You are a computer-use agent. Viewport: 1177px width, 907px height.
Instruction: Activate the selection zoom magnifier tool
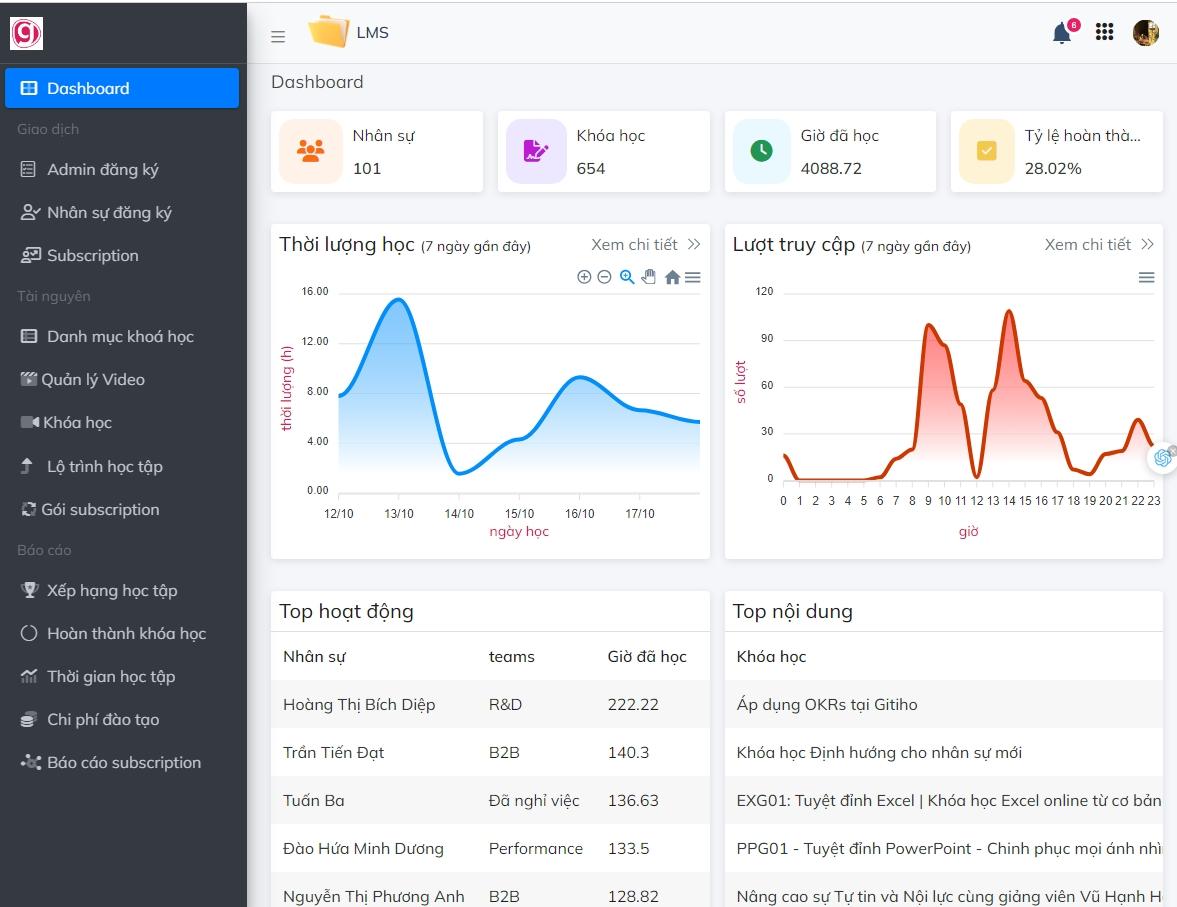pos(626,277)
